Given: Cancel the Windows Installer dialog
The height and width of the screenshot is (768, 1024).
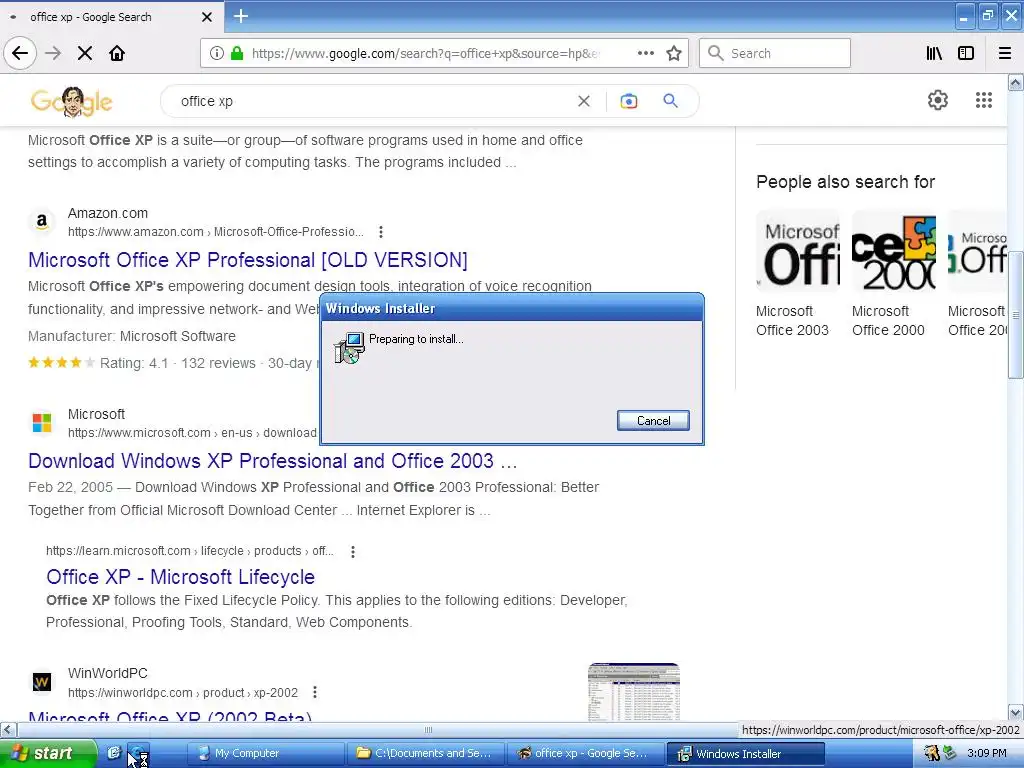Looking at the screenshot, I should click(653, 421).
